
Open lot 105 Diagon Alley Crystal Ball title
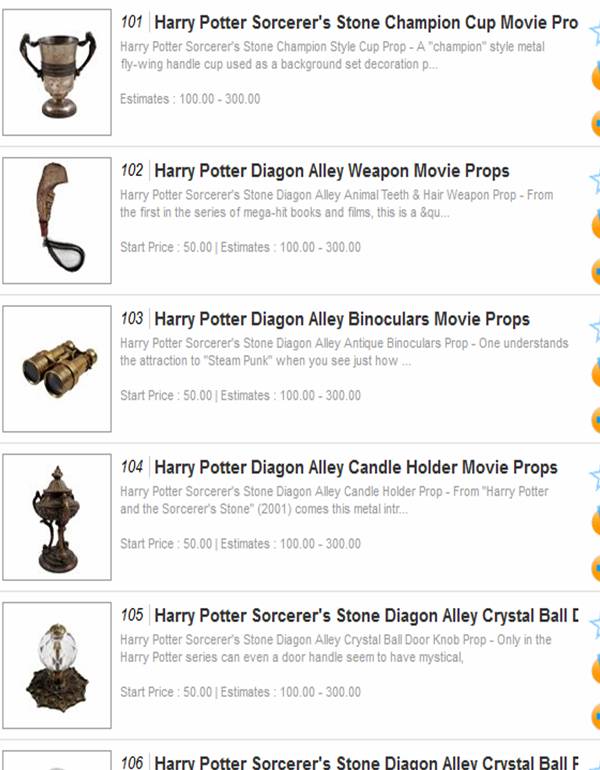366,616
